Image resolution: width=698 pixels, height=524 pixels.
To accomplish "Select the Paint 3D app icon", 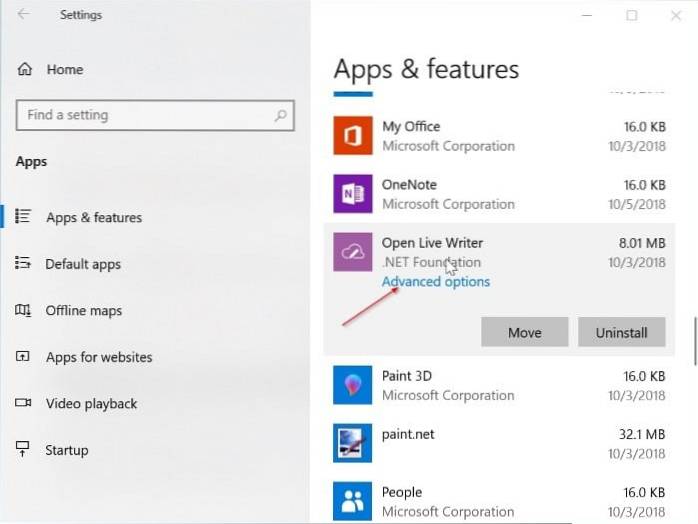I will (x=352, y=385).
